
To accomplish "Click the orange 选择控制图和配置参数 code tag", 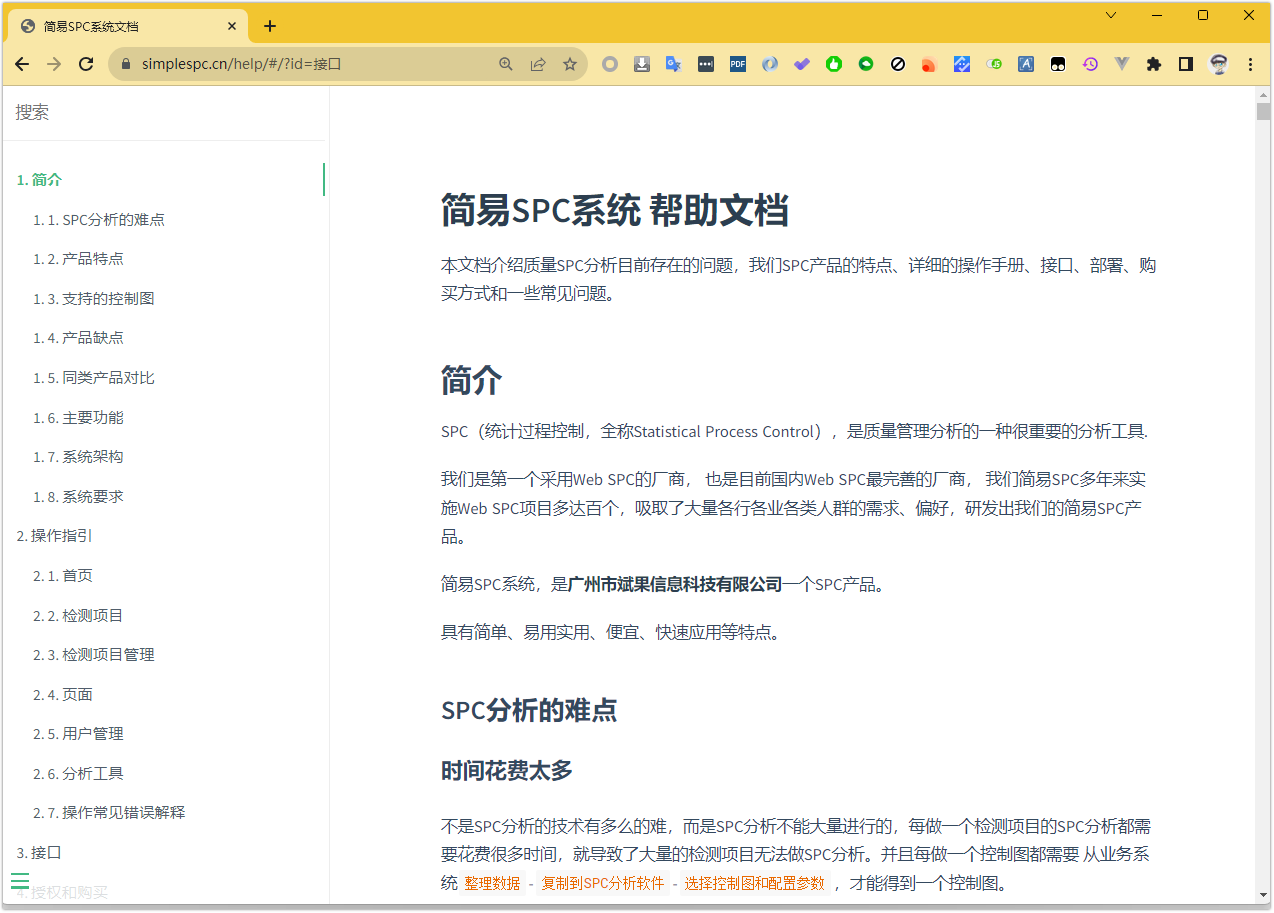I will pyautogui.click(x=755, y=883).
